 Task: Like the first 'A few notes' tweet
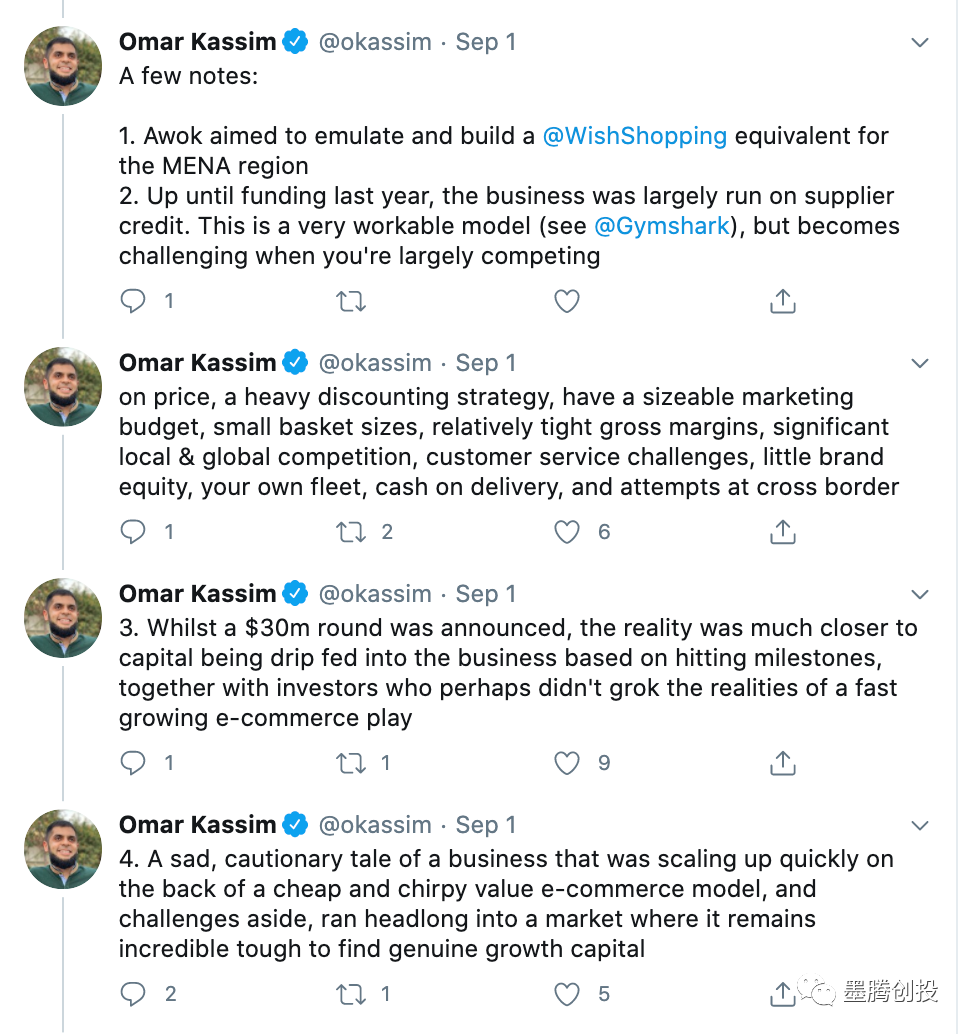(x=567, y=301)
